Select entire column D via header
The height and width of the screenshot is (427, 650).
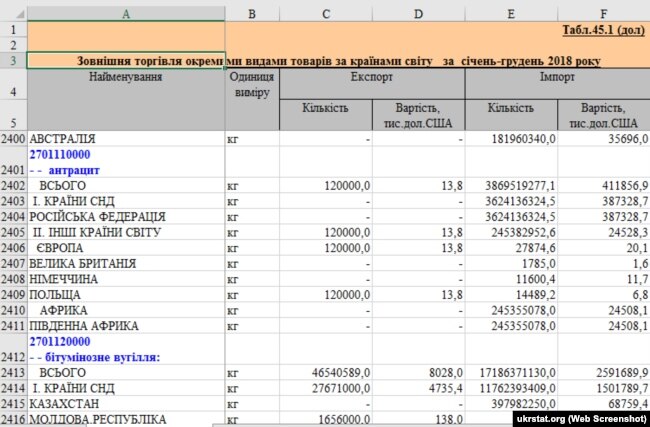coord(418,12)
